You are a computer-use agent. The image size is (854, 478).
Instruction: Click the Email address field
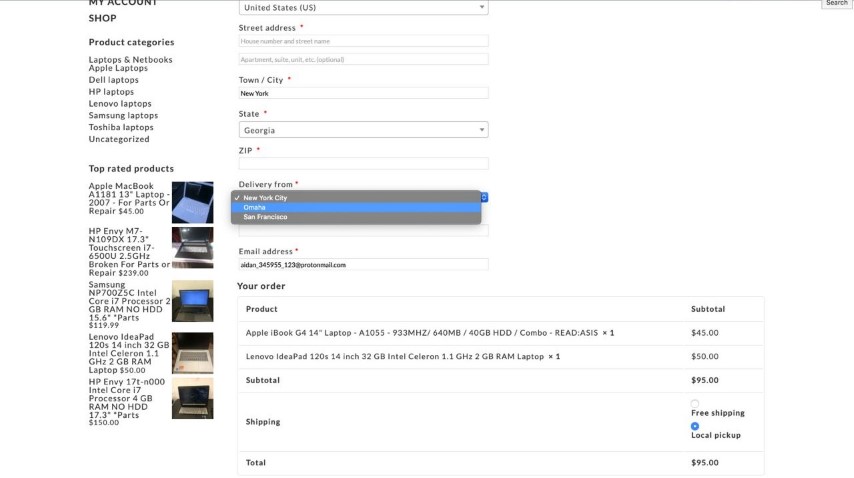tap(363, 265)
